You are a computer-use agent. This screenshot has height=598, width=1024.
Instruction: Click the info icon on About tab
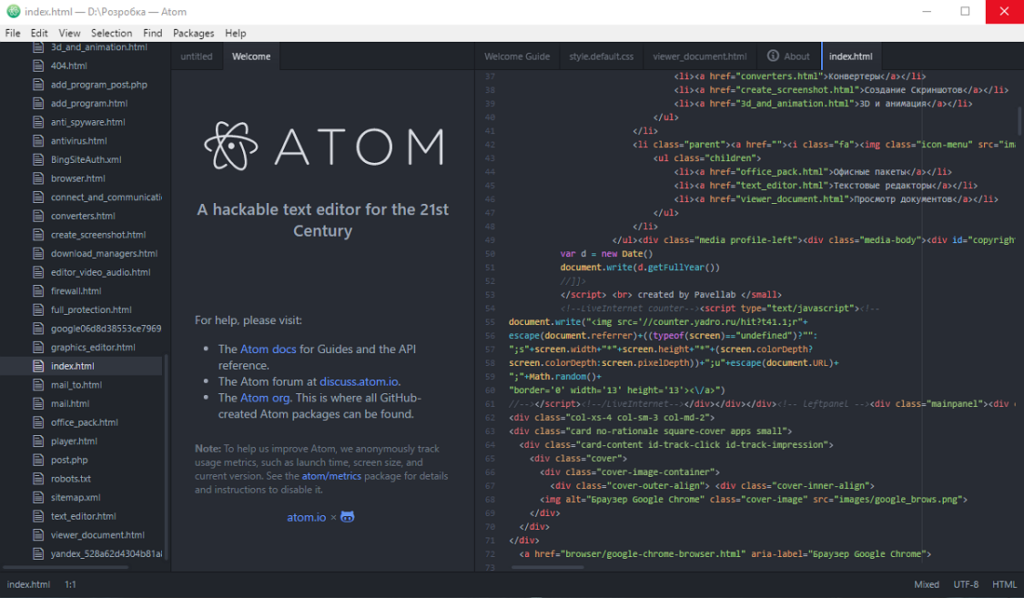pos(772,56)
